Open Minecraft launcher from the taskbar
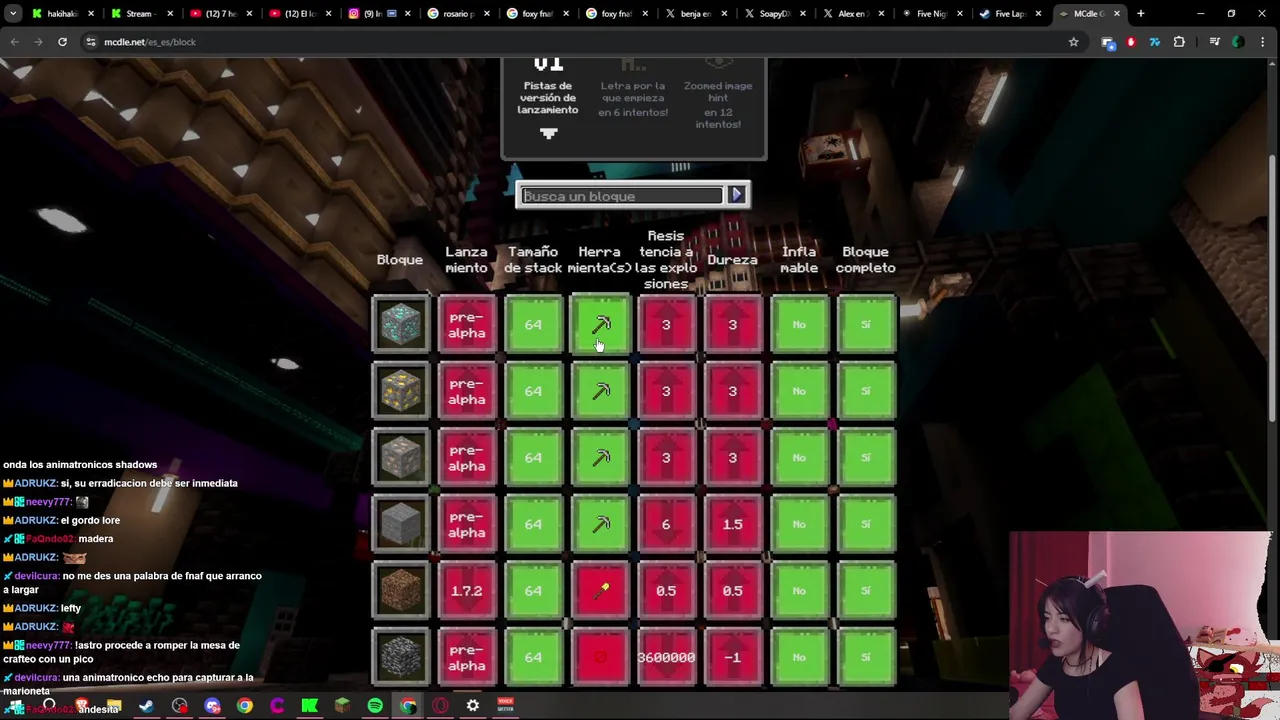The image size is (1280, 720). 342,706
